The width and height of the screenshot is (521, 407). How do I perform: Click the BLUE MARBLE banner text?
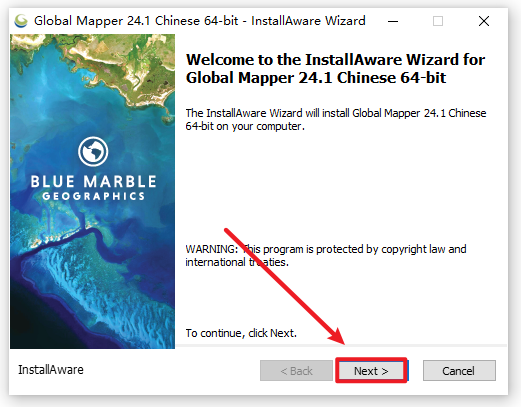(x=93, y=182)
